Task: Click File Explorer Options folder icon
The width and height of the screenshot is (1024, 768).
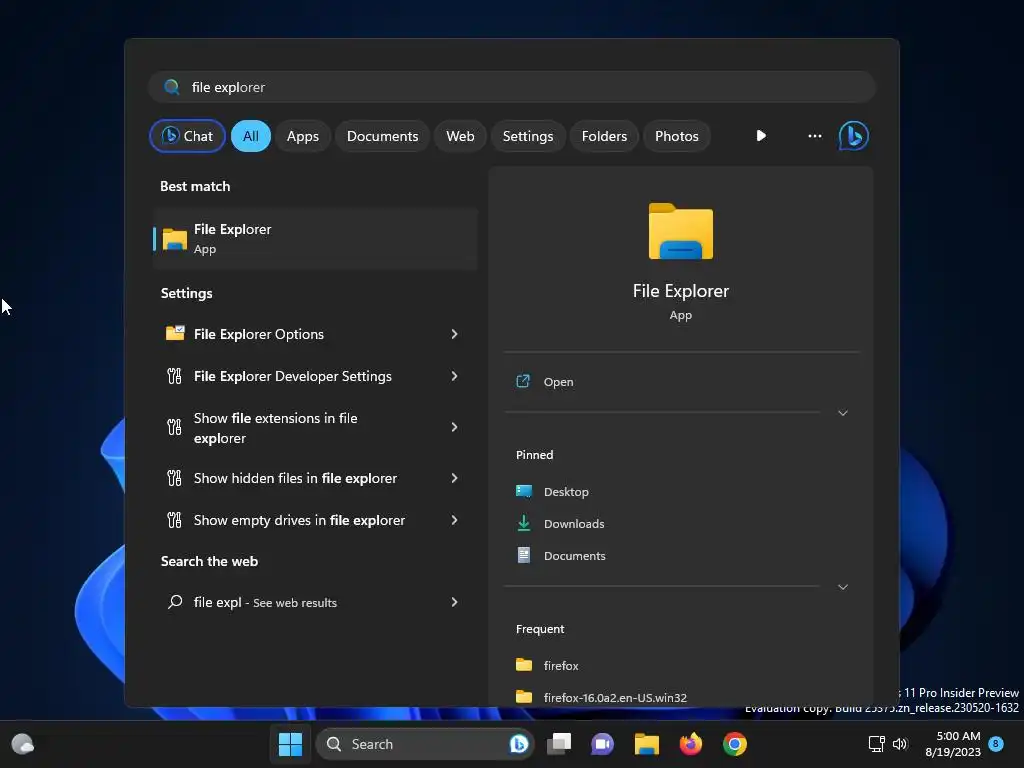Action: pos(174,334)
